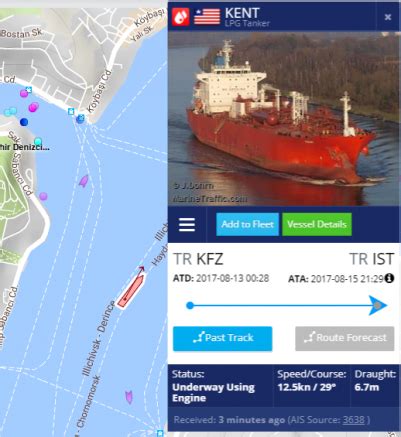Open AIS Source 3638 link

[353, 420]
